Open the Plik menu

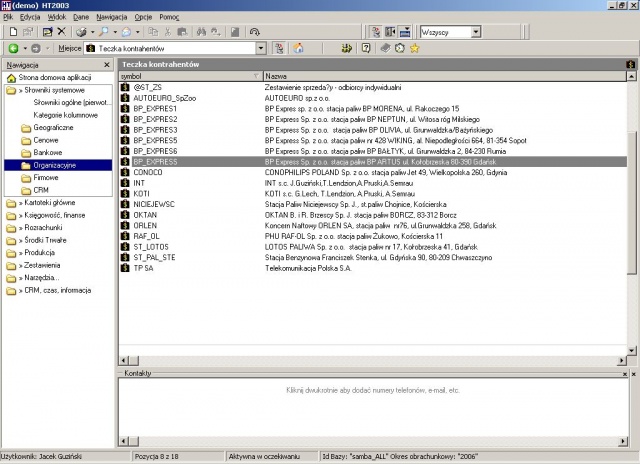tap(8, 17)
